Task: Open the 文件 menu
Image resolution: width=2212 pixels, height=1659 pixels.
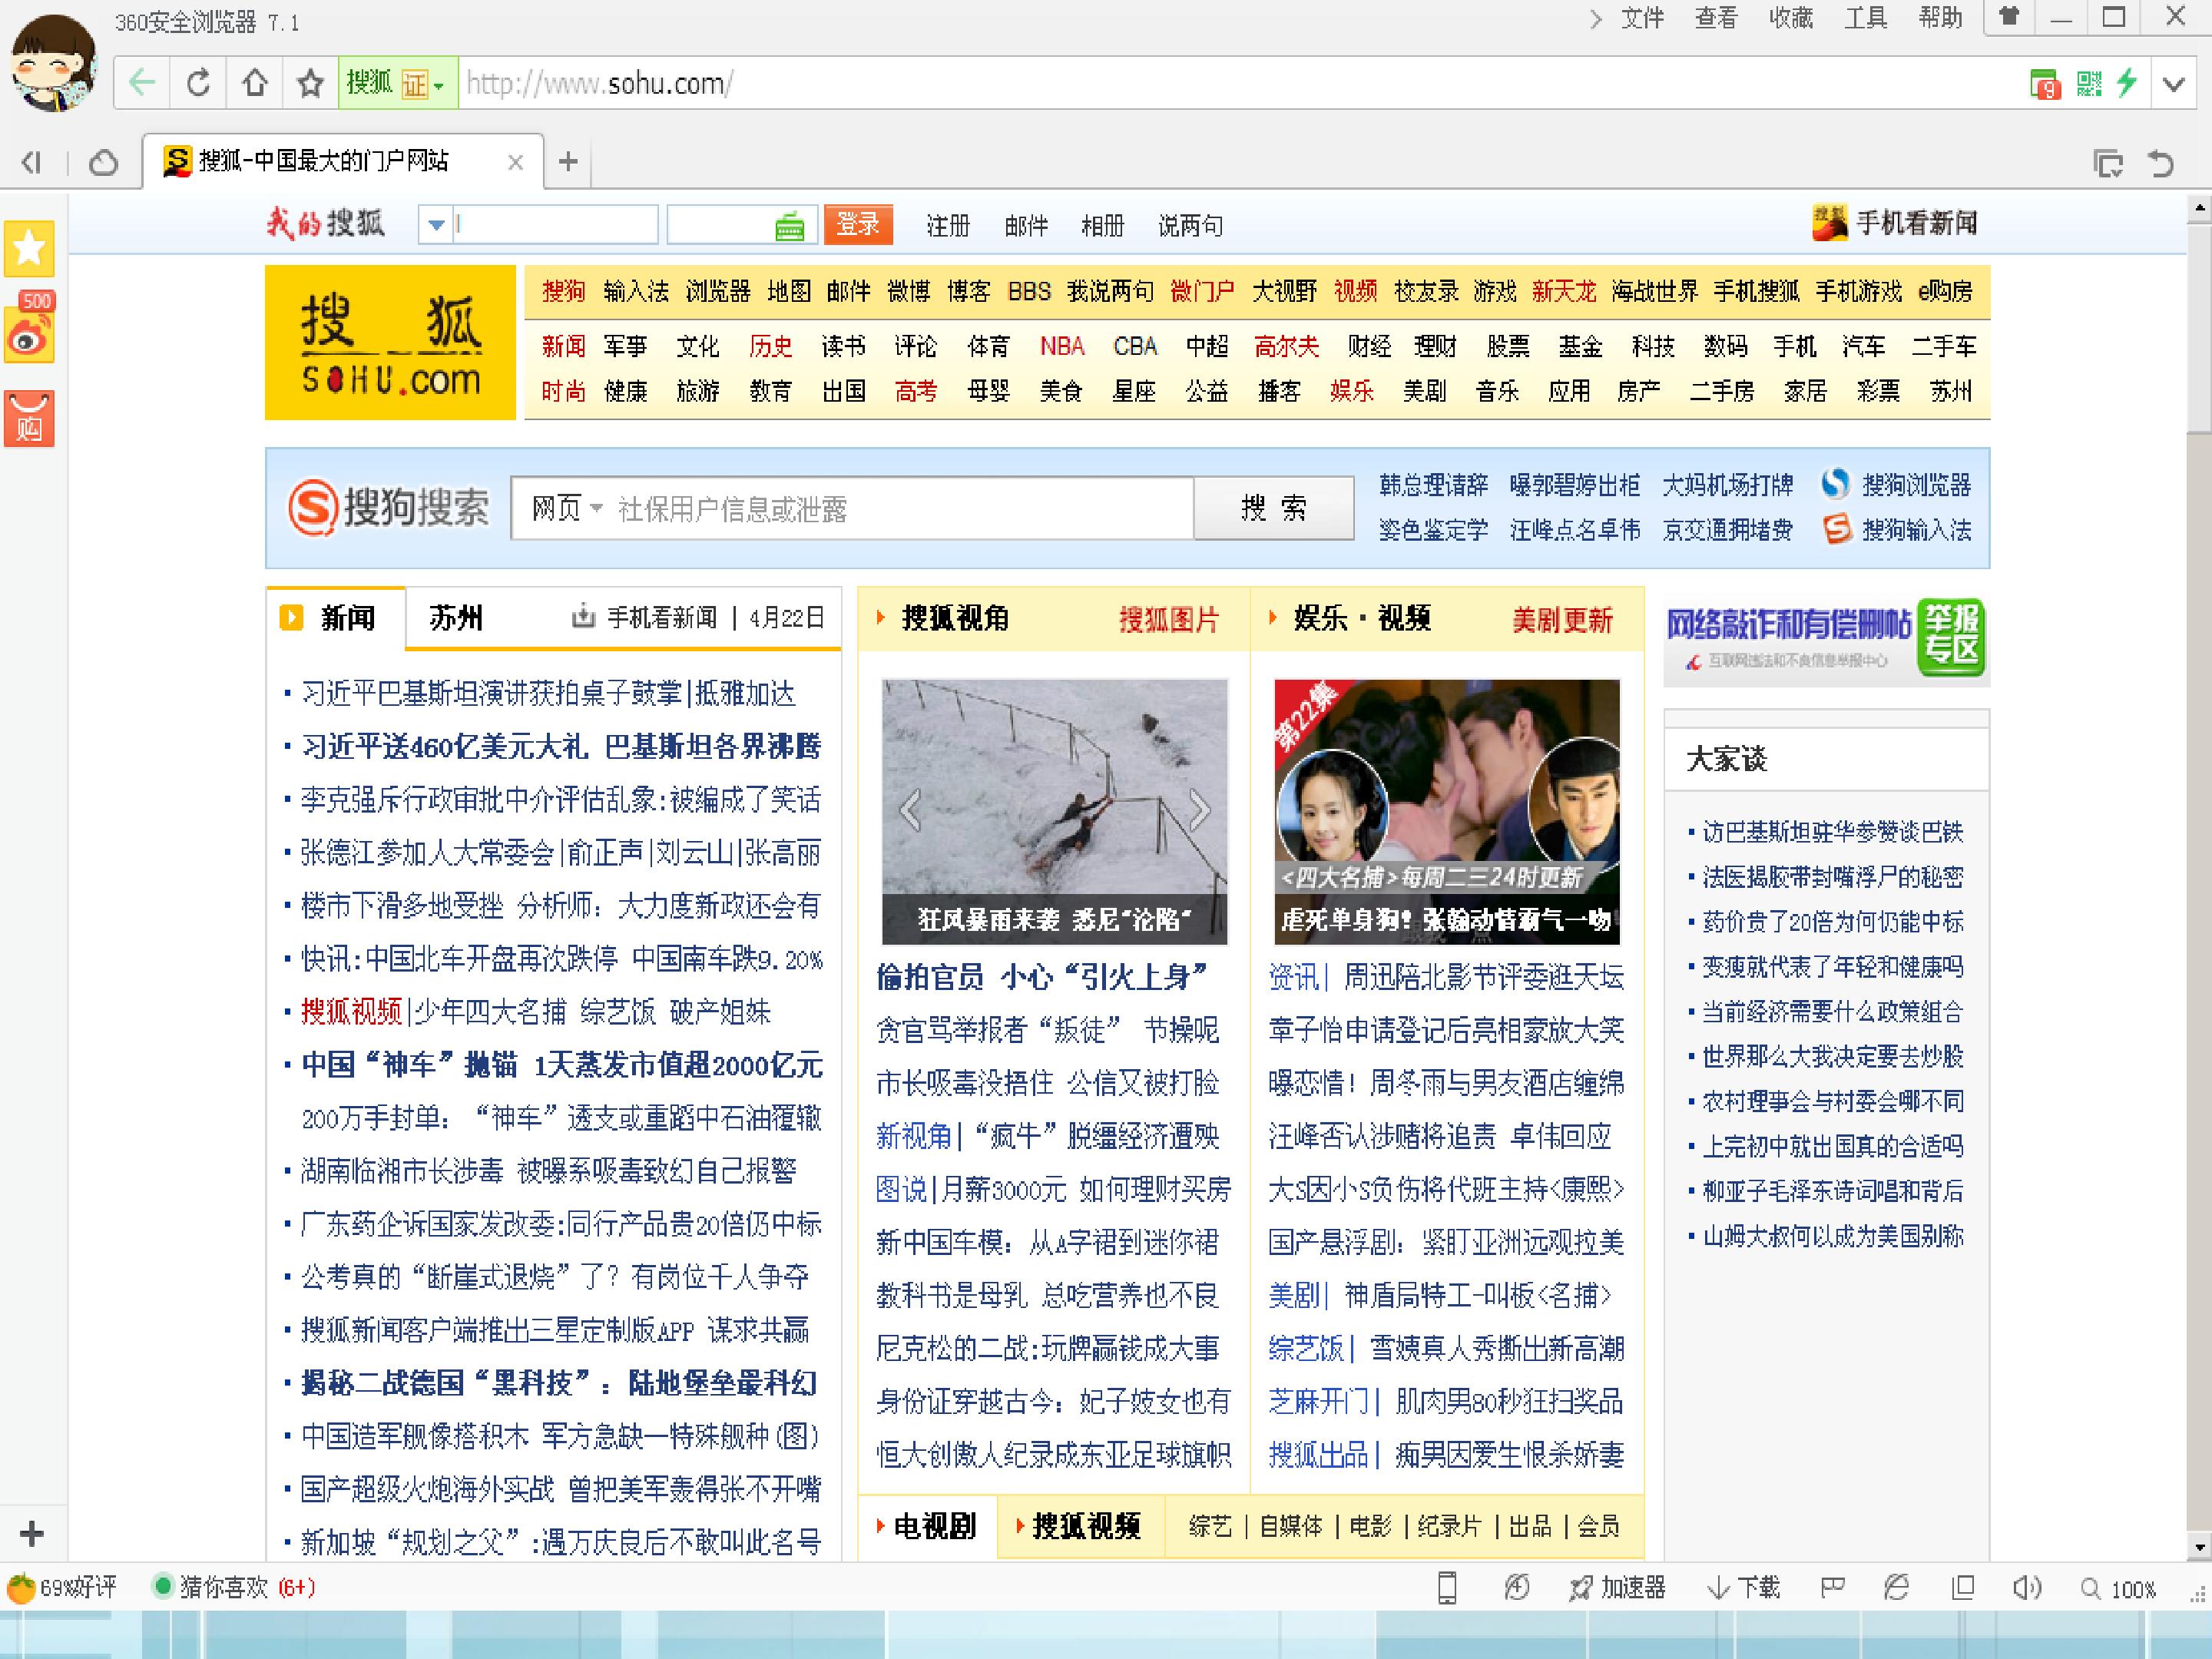Action: (x=1643, y=18)
